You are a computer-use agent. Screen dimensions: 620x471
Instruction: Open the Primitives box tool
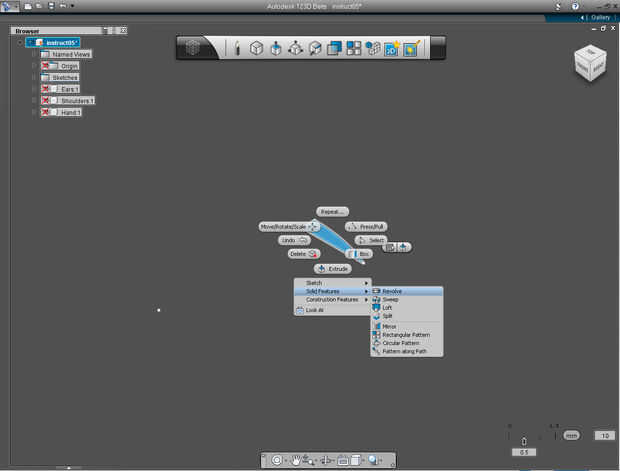257,48
